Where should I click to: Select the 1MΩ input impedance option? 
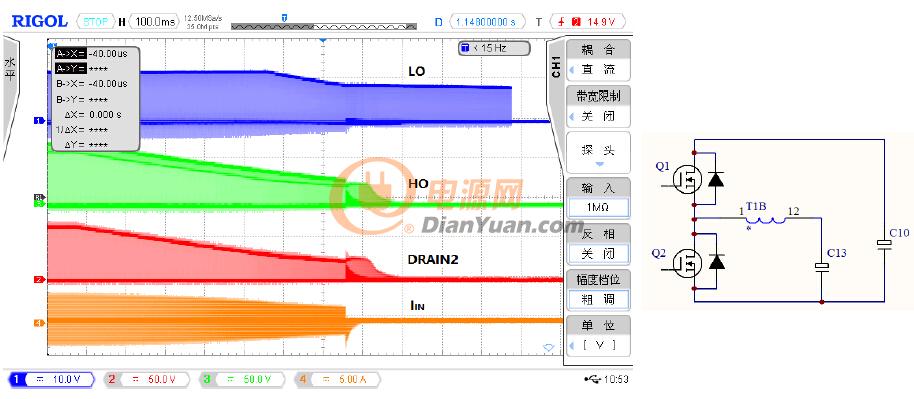click(x=599, y=207)
